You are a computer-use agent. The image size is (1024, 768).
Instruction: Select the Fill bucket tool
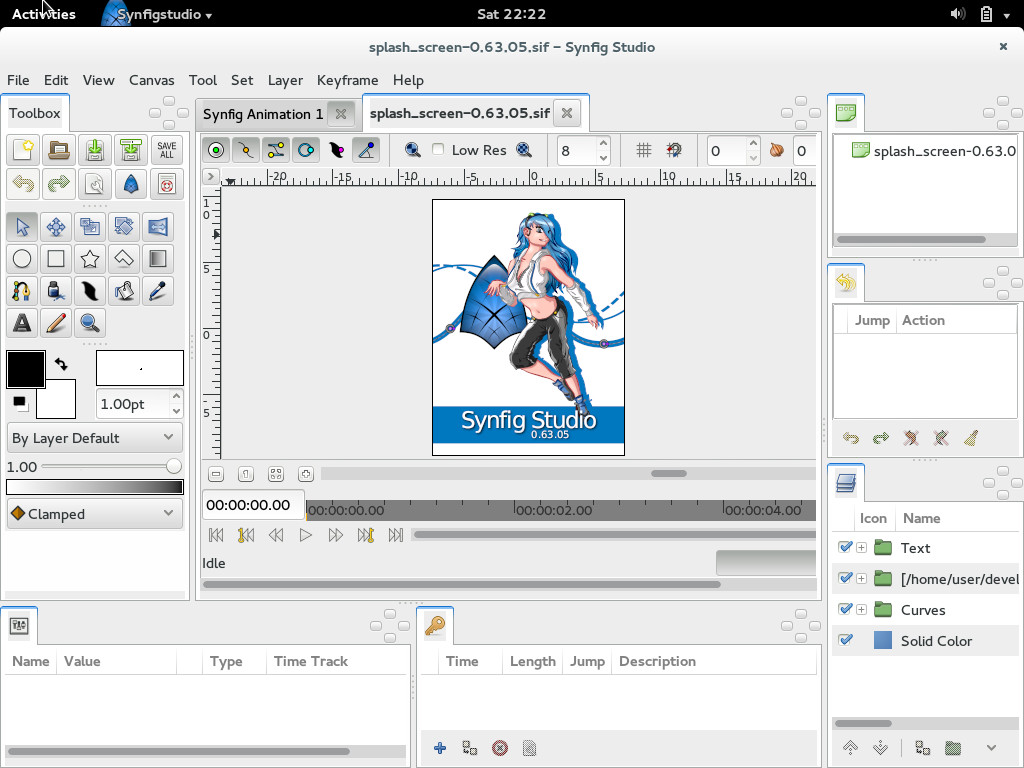pyautogui.click(x=124, y=291)
